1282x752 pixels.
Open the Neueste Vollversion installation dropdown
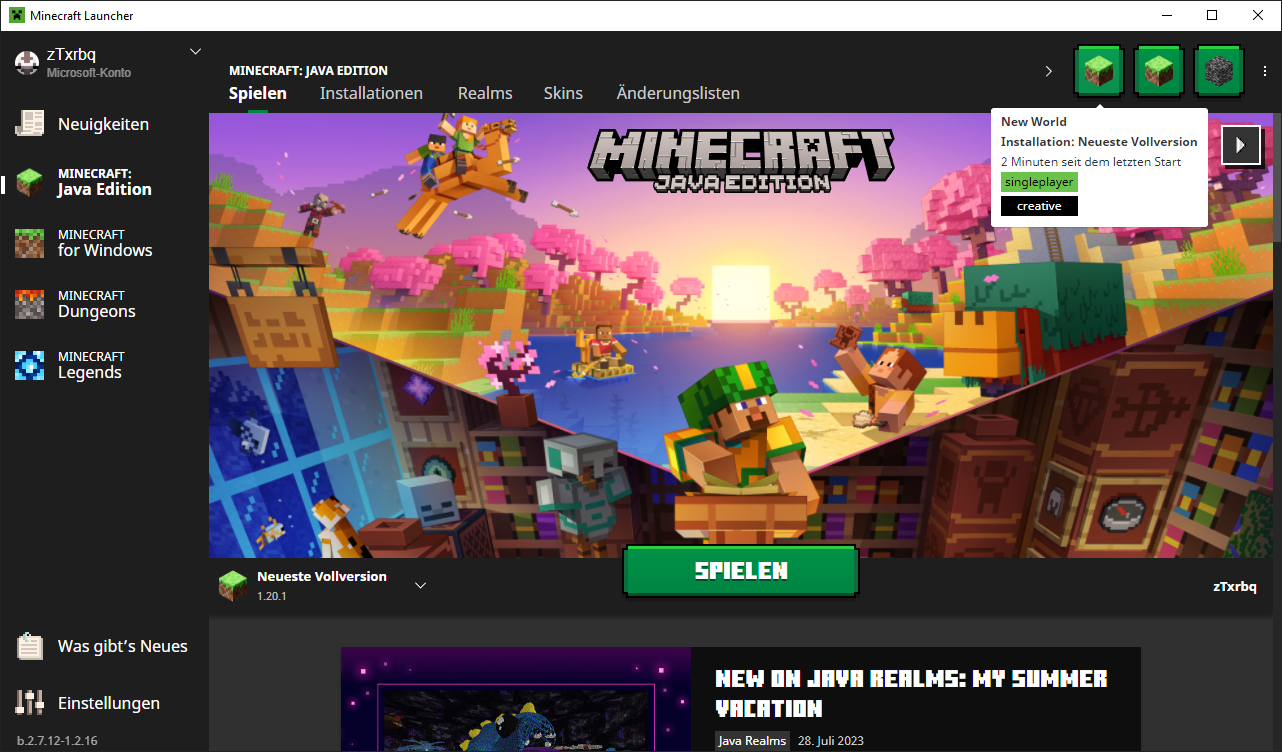tap(324, 585)
